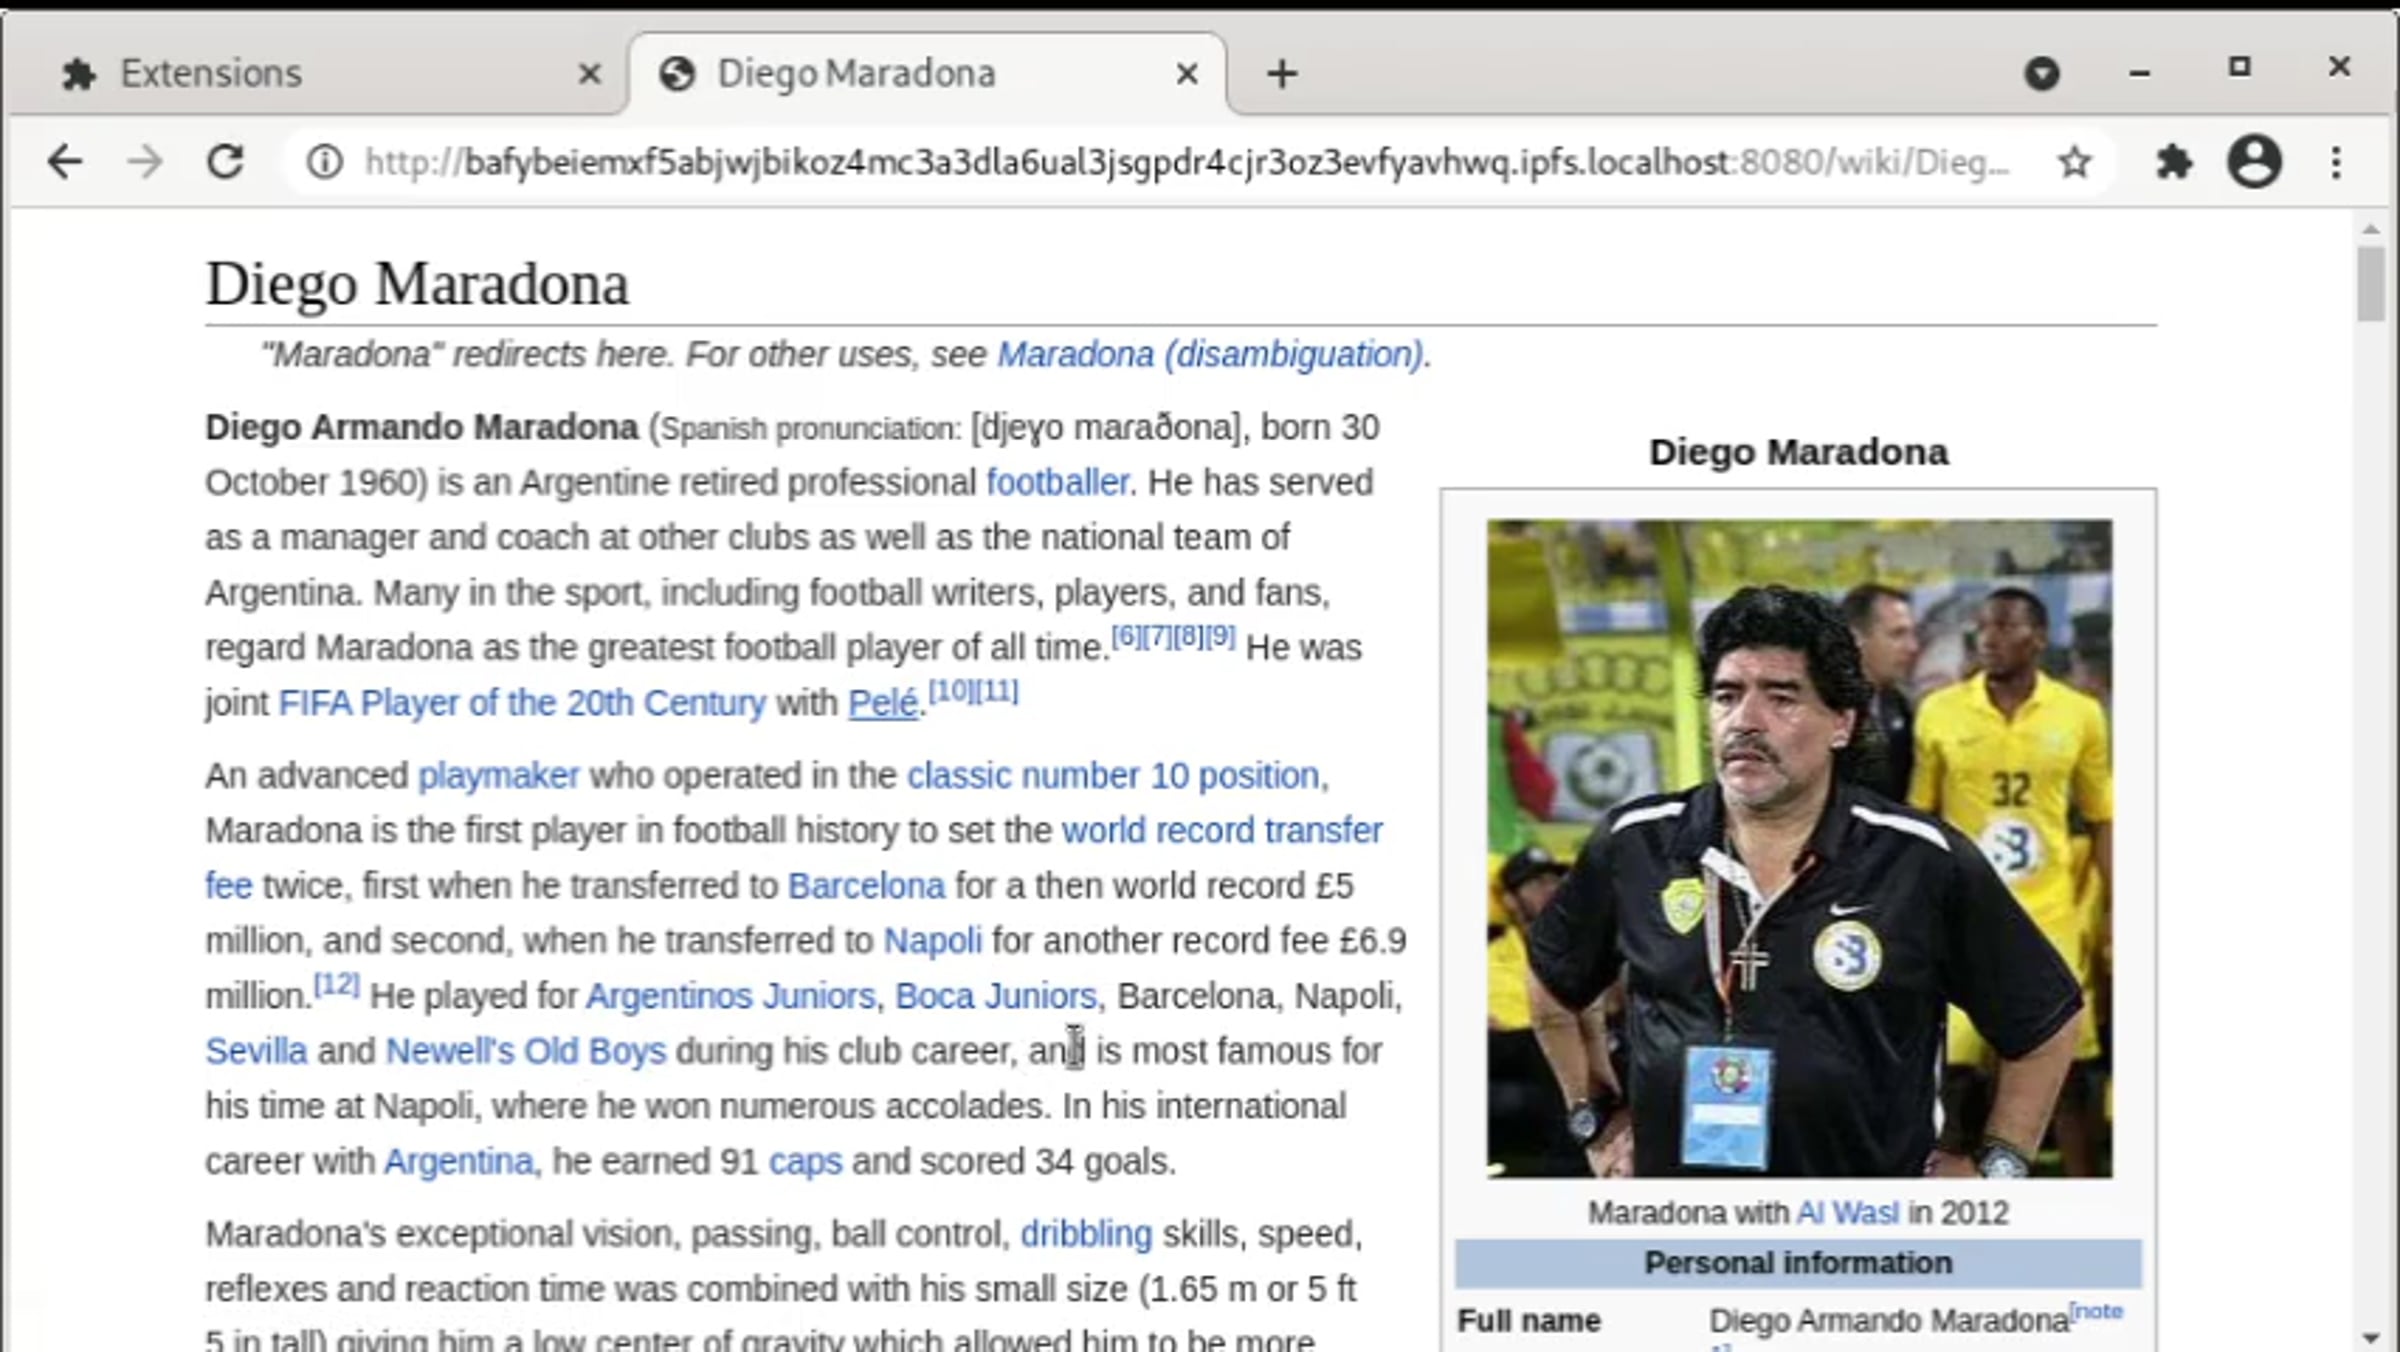Click the scrollbar down arrow
This screenshot has height=1352, width=2400.
pos(2370,1338)
